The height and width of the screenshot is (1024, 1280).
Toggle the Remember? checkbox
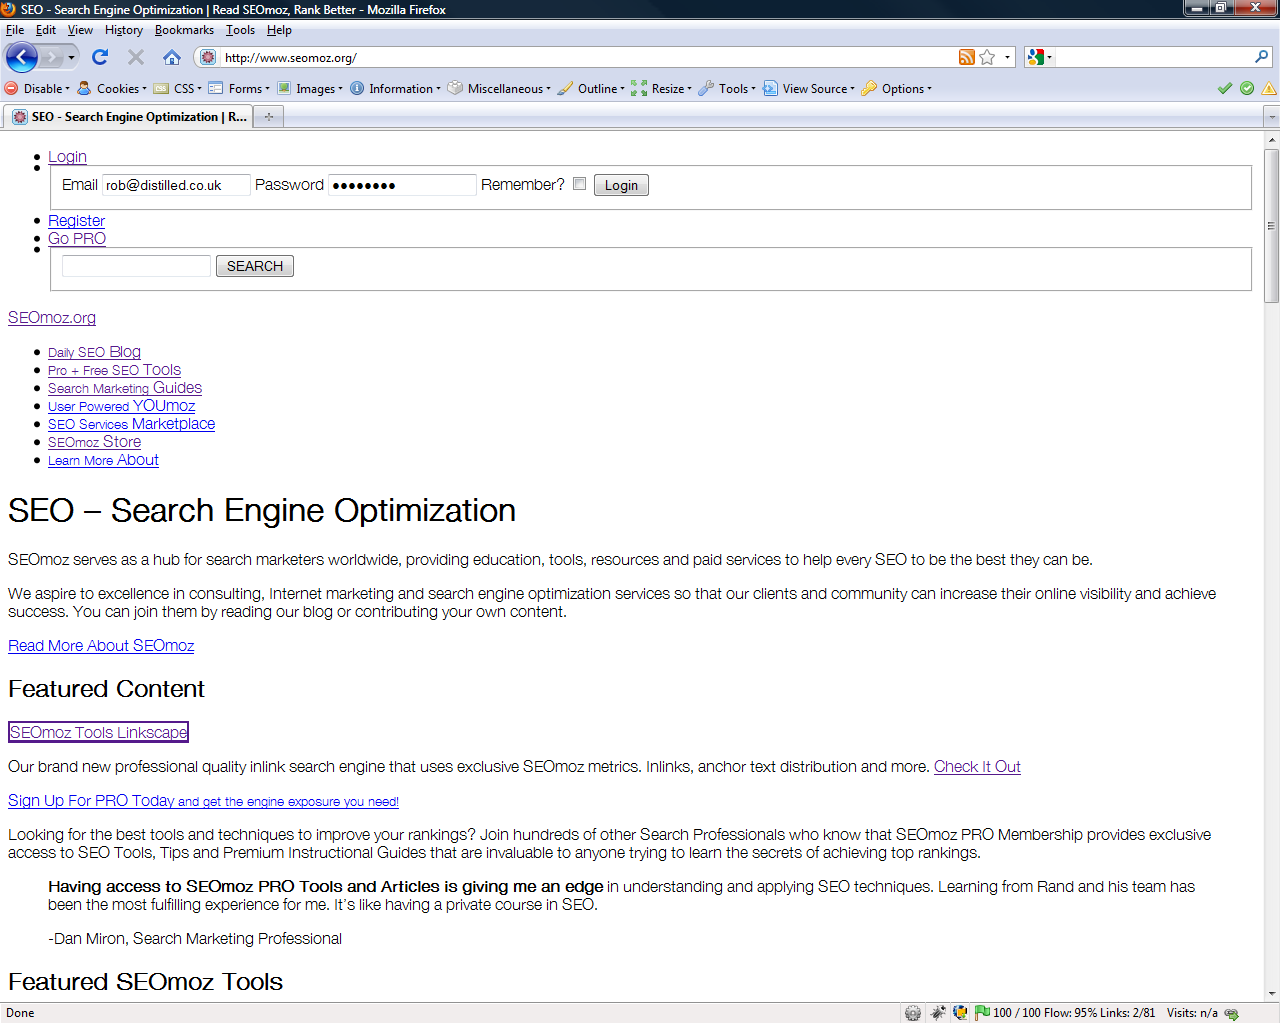(x=579, y=184)
